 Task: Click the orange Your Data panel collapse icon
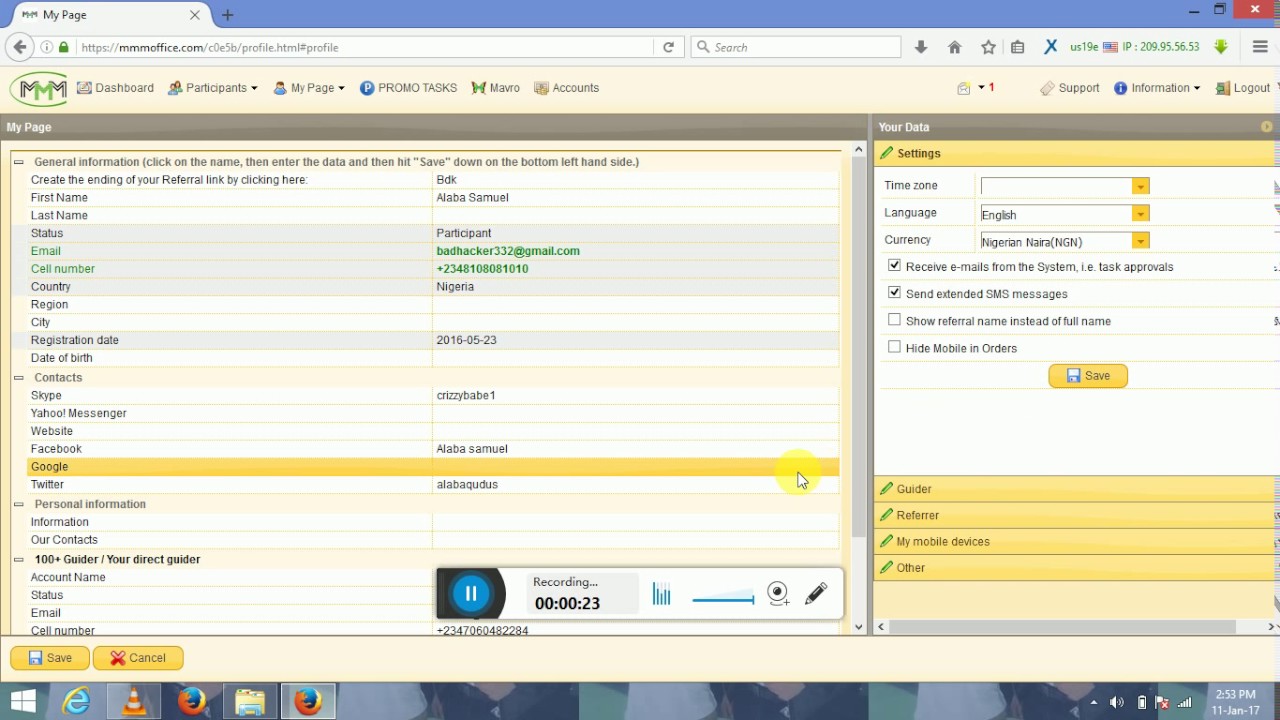click(x=1267, y=127)
